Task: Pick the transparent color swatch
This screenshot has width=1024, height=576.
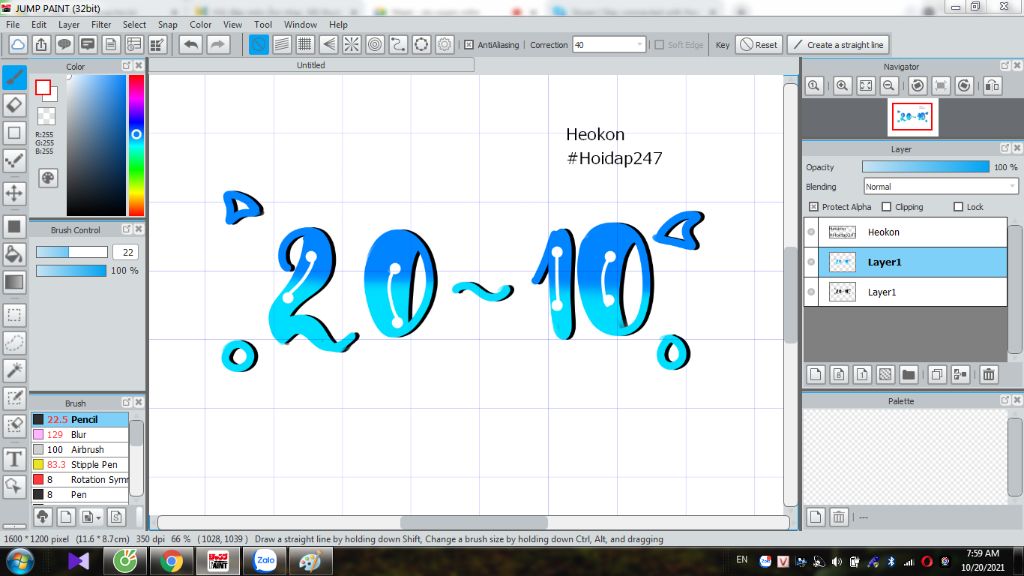Action: click(x=46, y=116)
